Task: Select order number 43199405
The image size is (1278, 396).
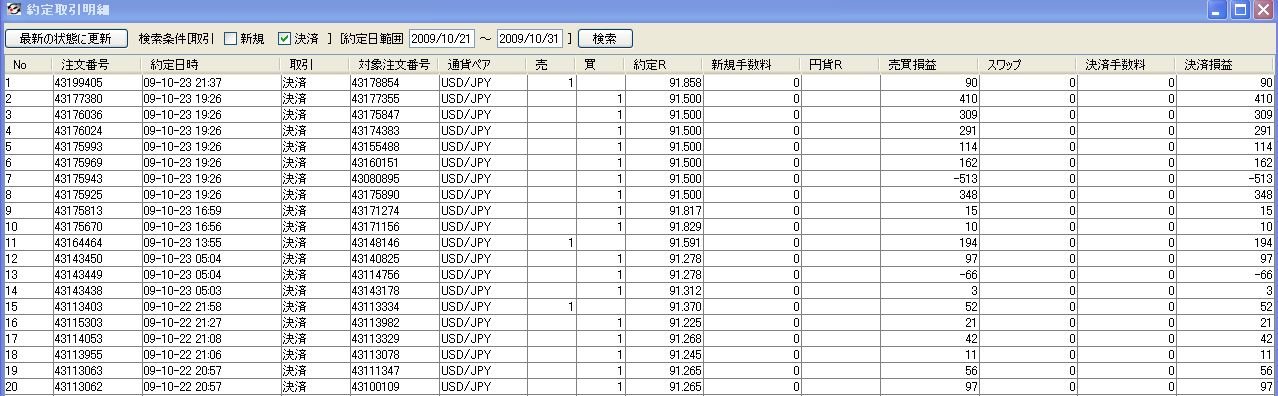Action: click(x=79, y=82)
